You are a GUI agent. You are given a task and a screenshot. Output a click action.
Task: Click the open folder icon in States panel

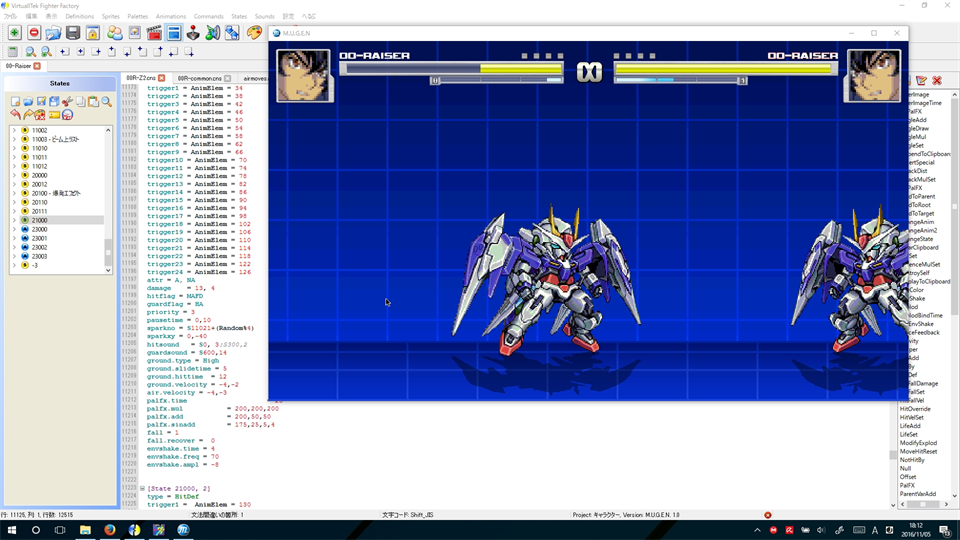(28, 102)
